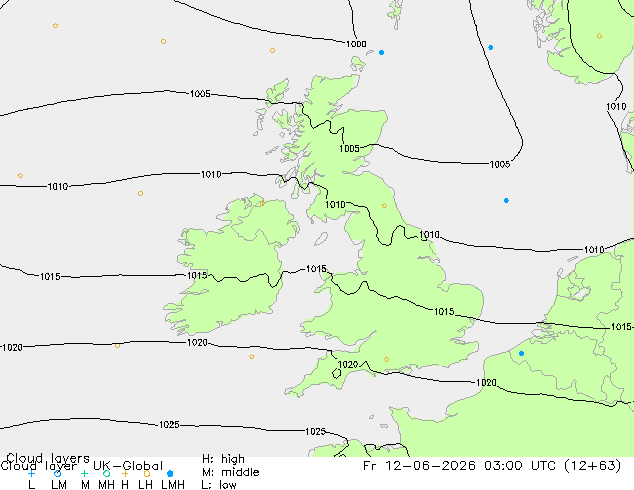This screenshot has height=490, width=634.
Task: Select the orange LH marker on the far-west 1020 isobar
Action: pyautogui.click(x=117, y=346)
